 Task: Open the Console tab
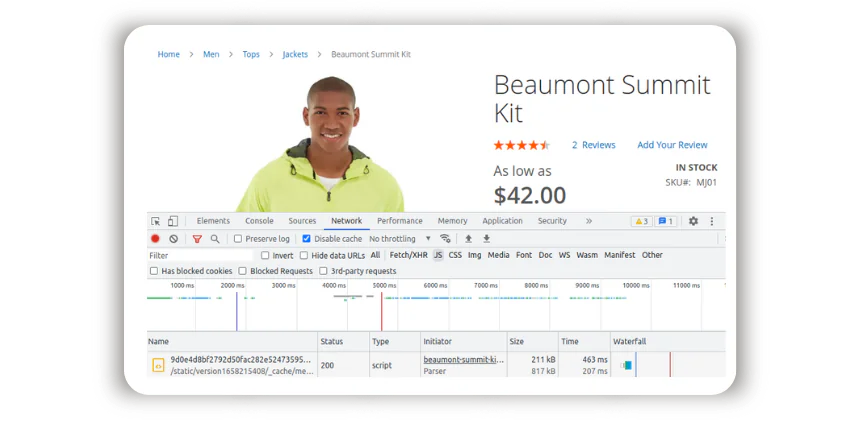coord(259,221)
